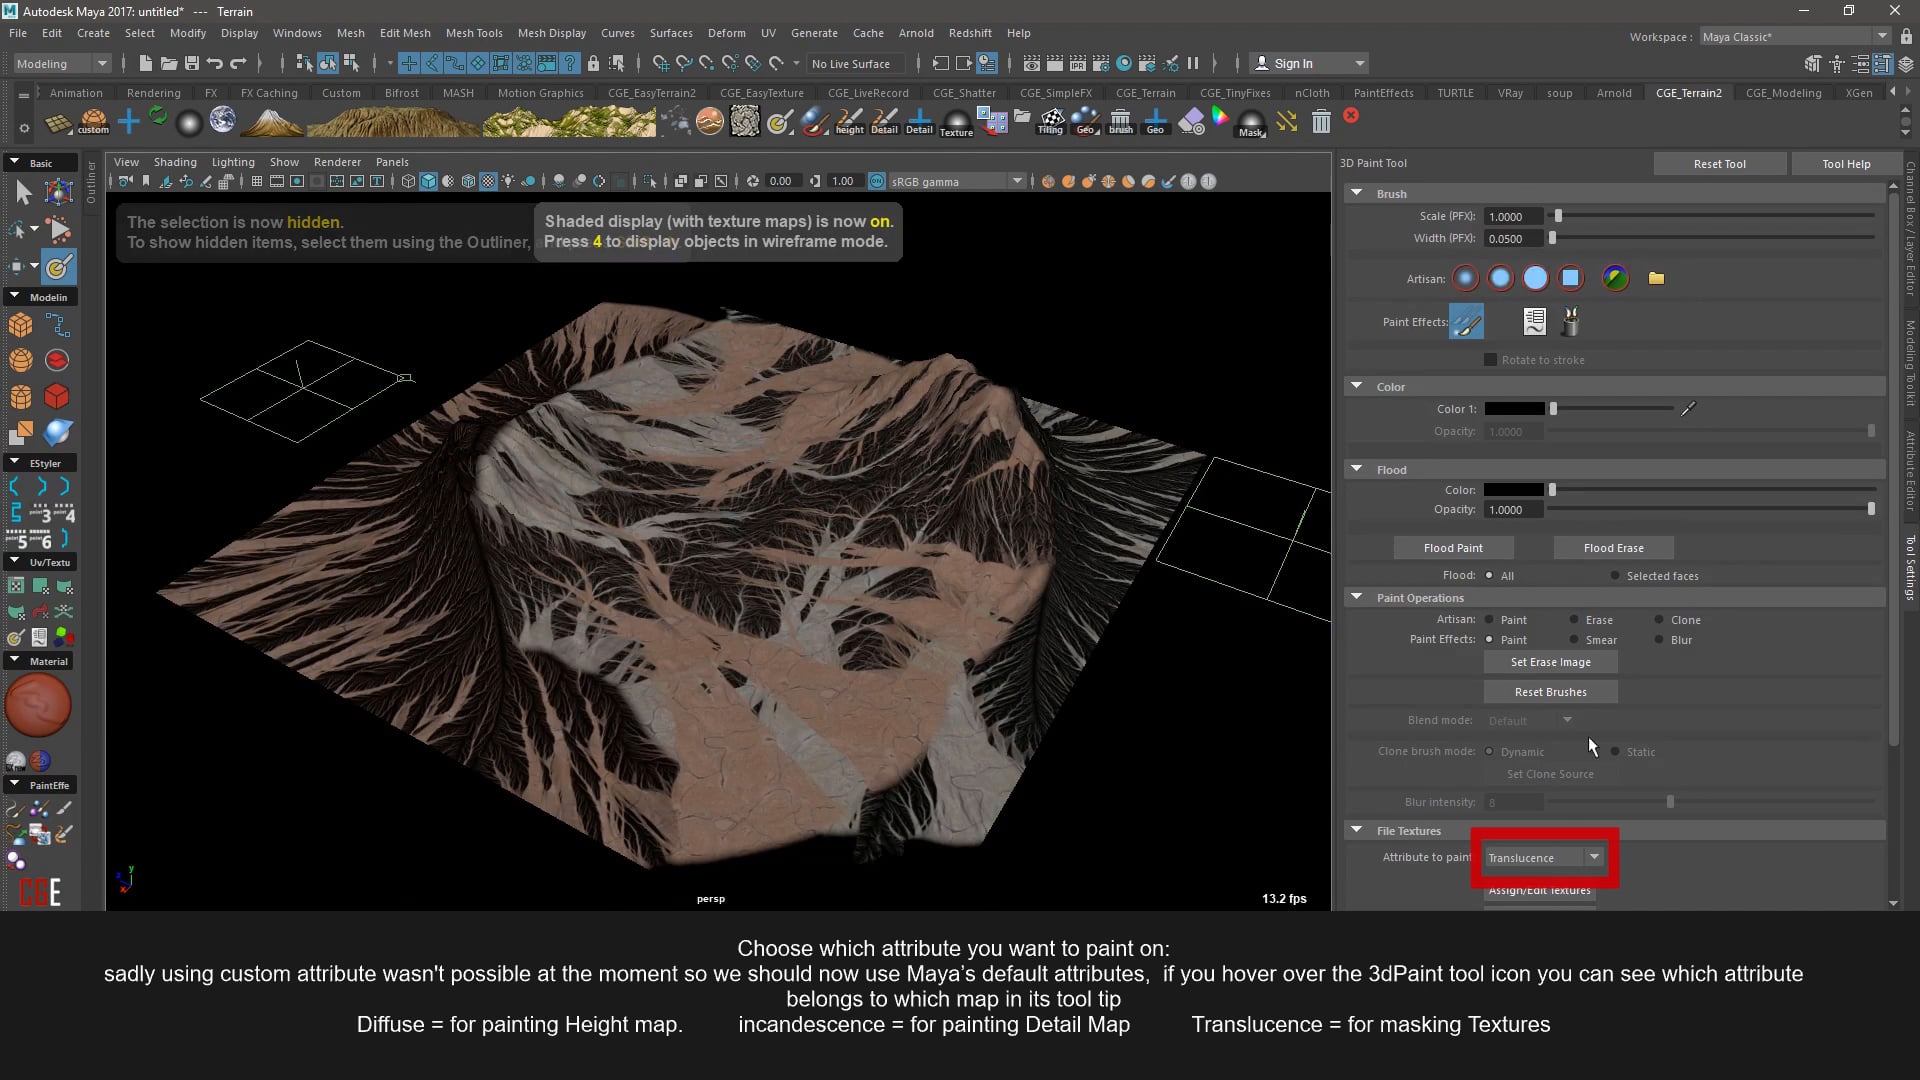Screen dimensions: 1920x1080
Task: Collapse the Flood section
Action: [1357, 469]
